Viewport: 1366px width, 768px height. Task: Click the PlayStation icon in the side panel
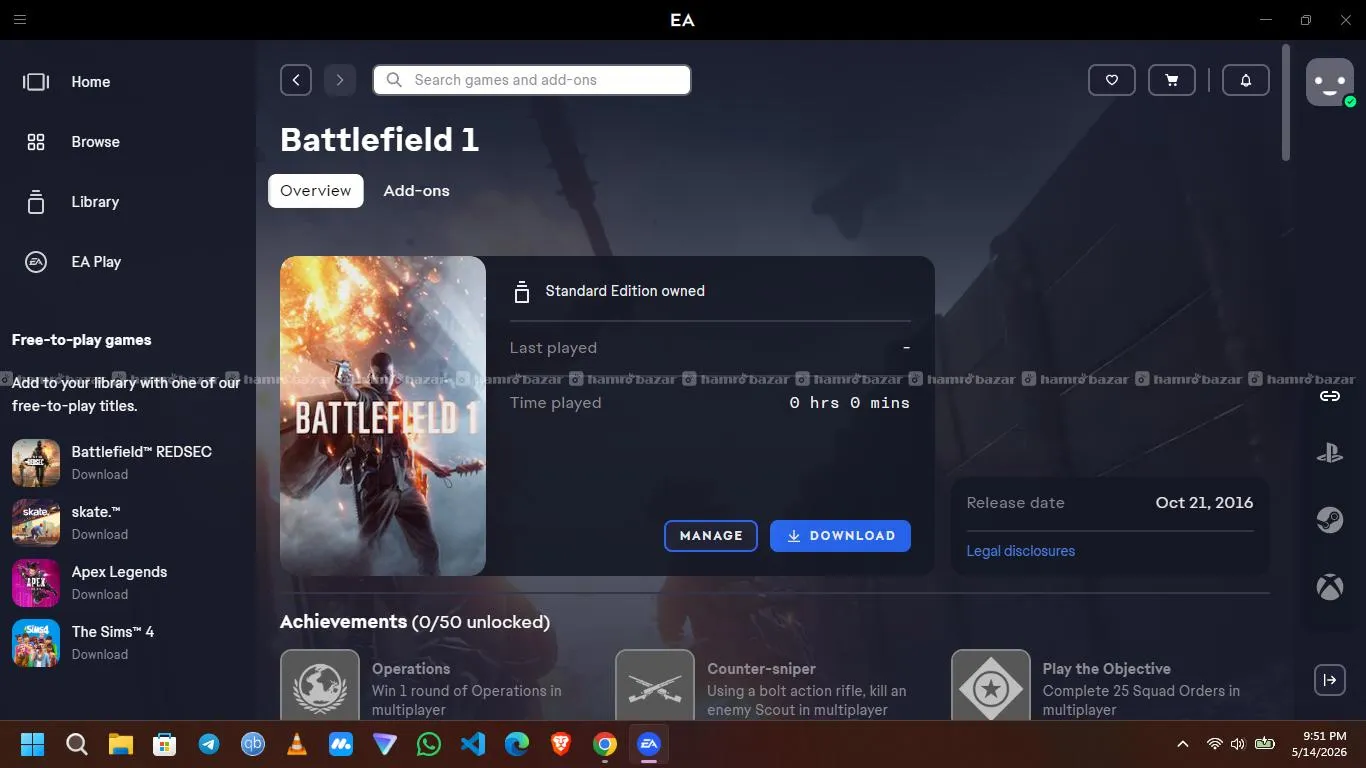1330,454
